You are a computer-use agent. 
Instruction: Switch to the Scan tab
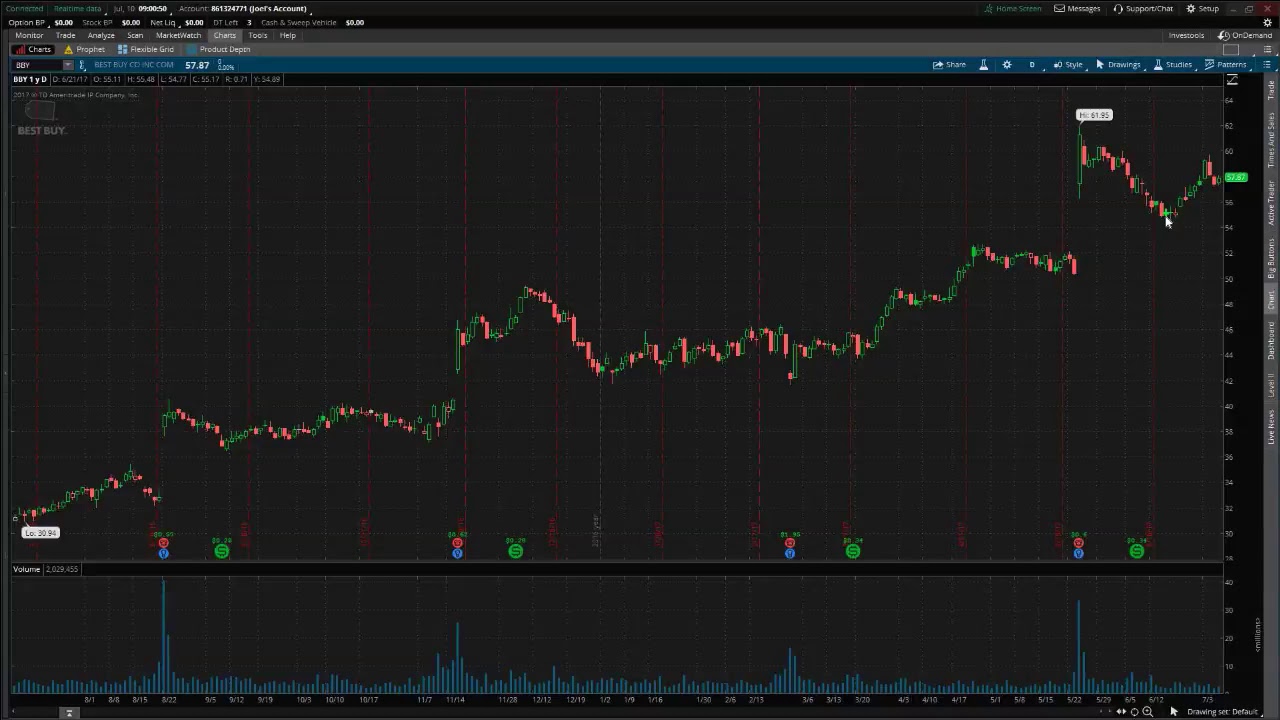[x=135, y=35]
